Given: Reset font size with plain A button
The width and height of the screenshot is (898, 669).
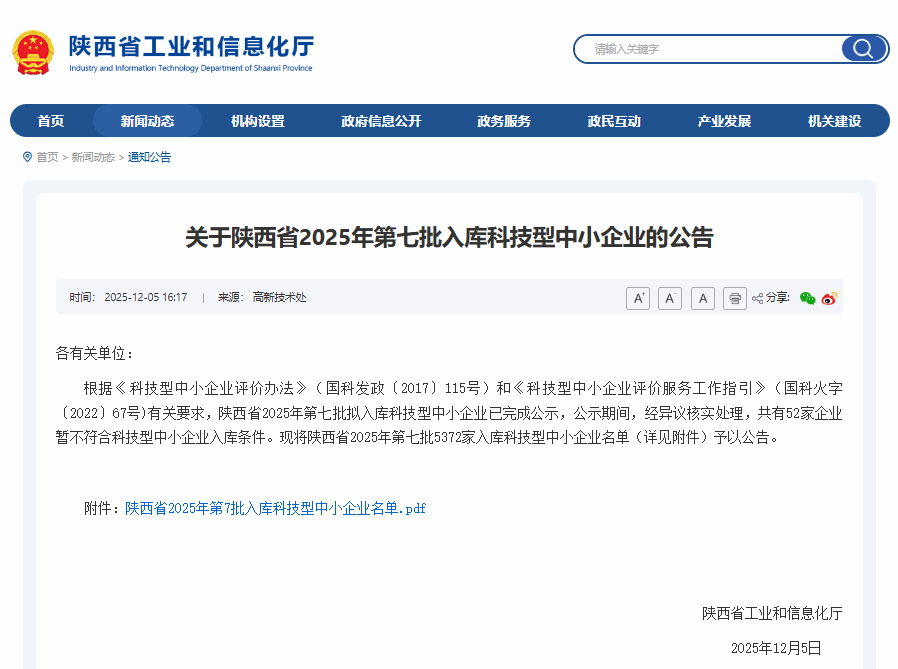Looking at the screenshot, I should (703, 298).
